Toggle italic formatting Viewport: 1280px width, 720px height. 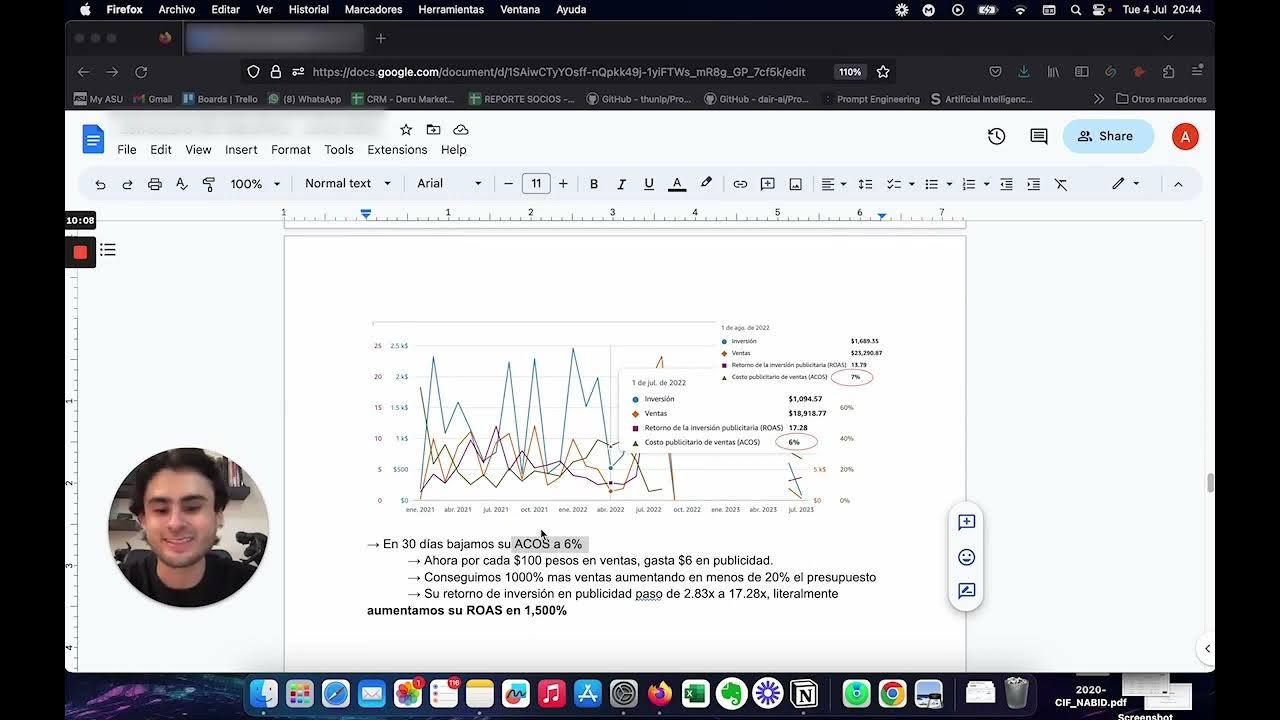621,184
